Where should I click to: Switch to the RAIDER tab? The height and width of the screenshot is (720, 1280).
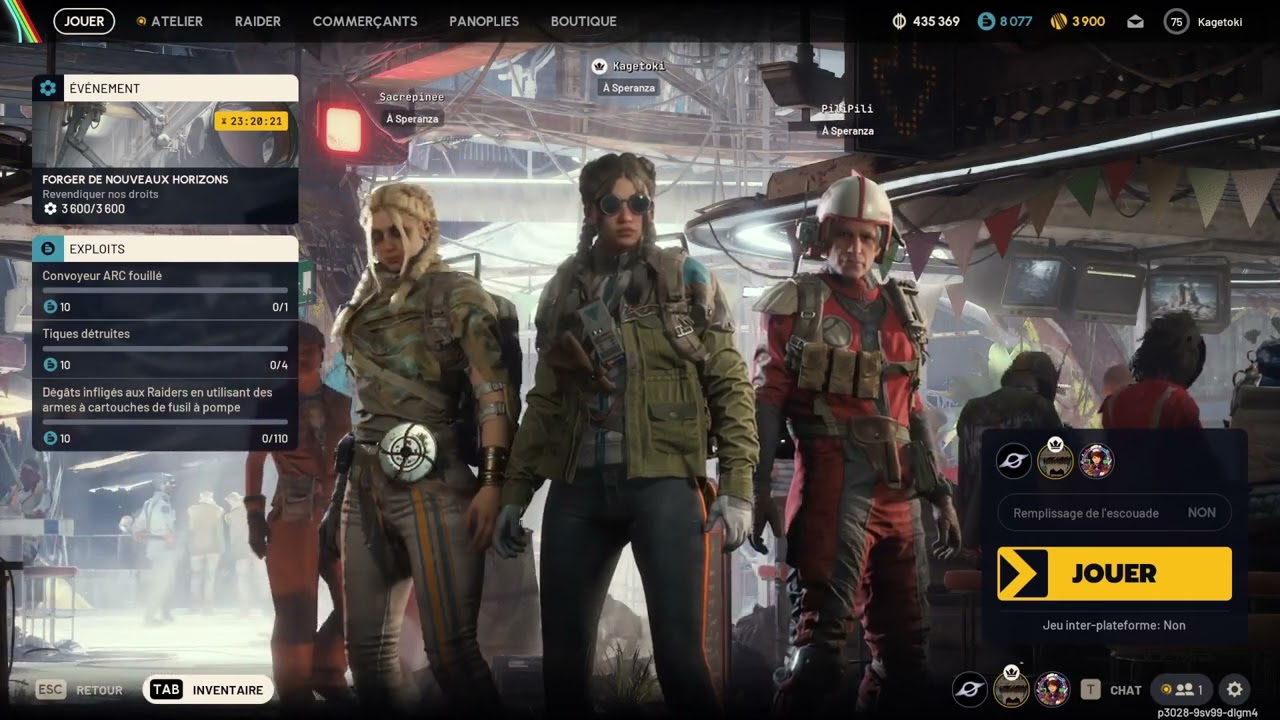[258, 21]
